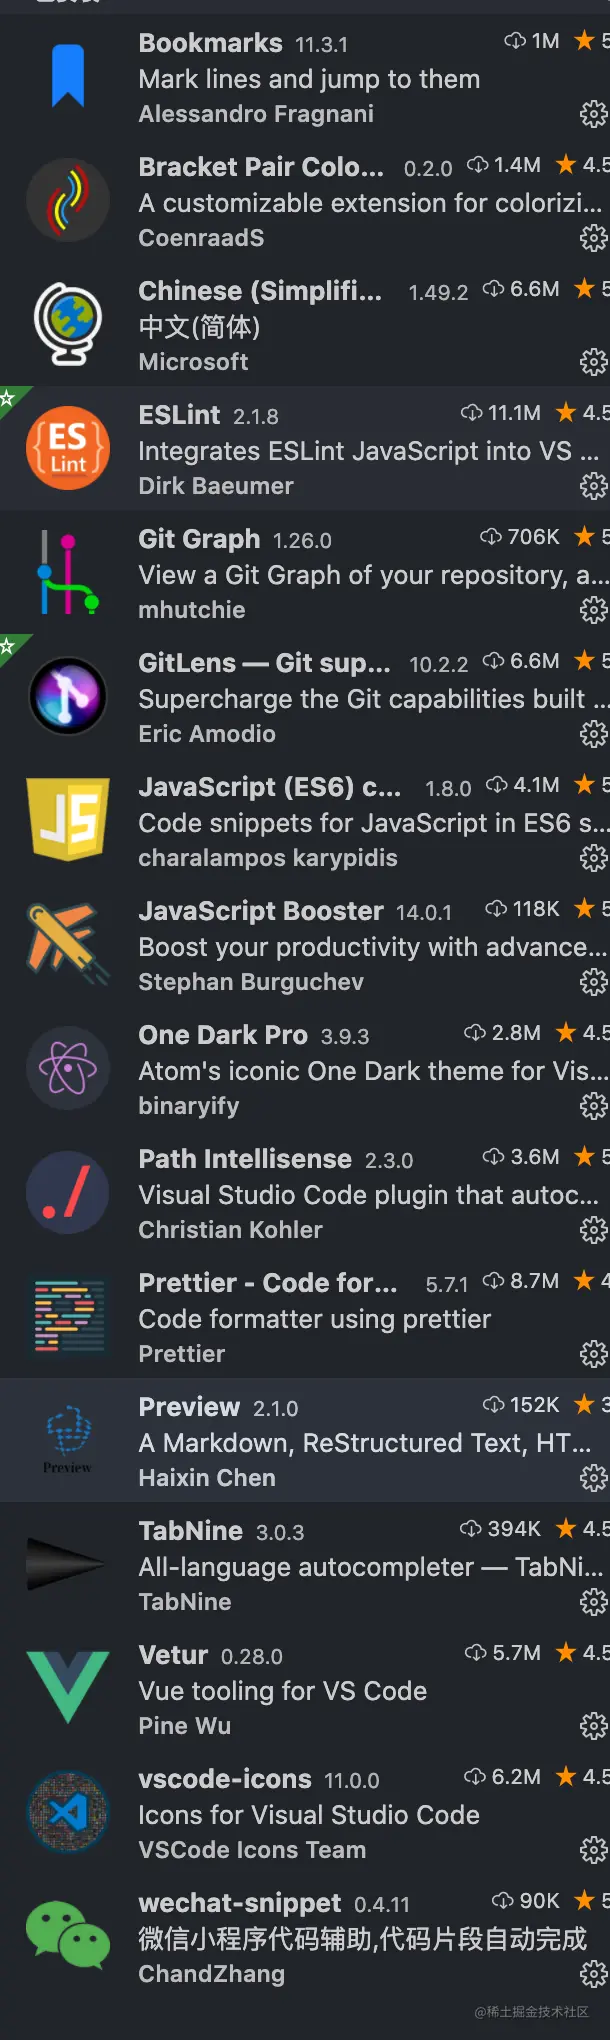Screen dimensions: 610x2040
Task: Select the Bookmarks extension title
Action: pos(210,43)
